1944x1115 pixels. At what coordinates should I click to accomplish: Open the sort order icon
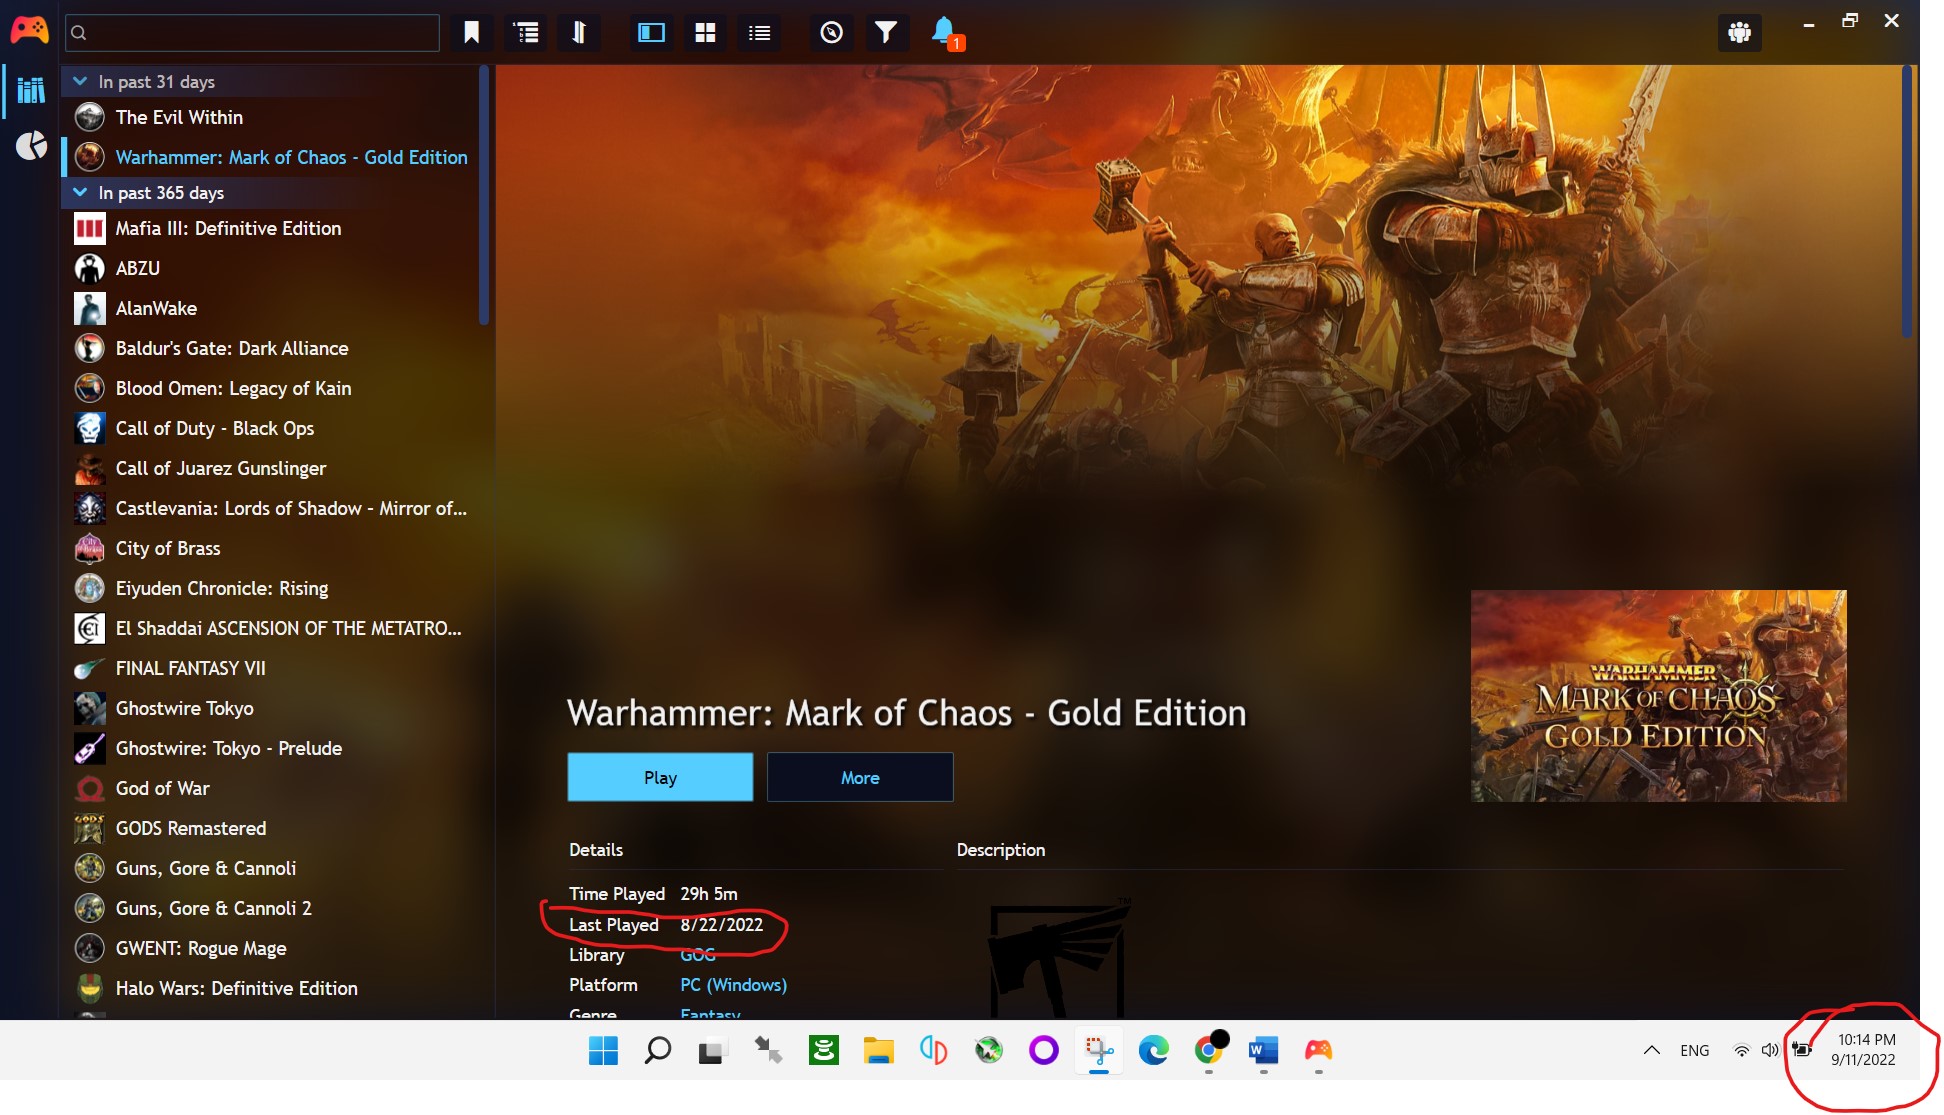(x=579, y=33)
